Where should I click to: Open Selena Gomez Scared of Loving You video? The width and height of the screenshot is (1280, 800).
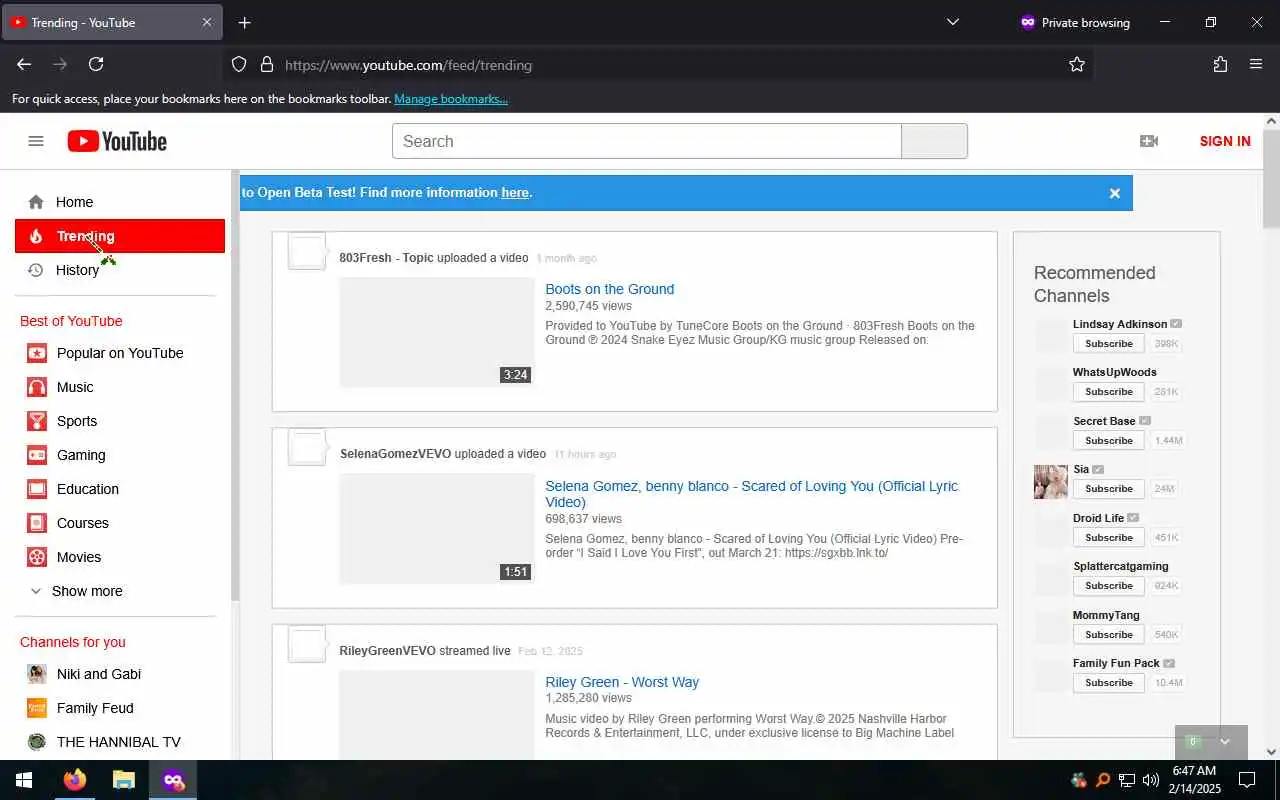pyautogui.click(x=751, y=494)
